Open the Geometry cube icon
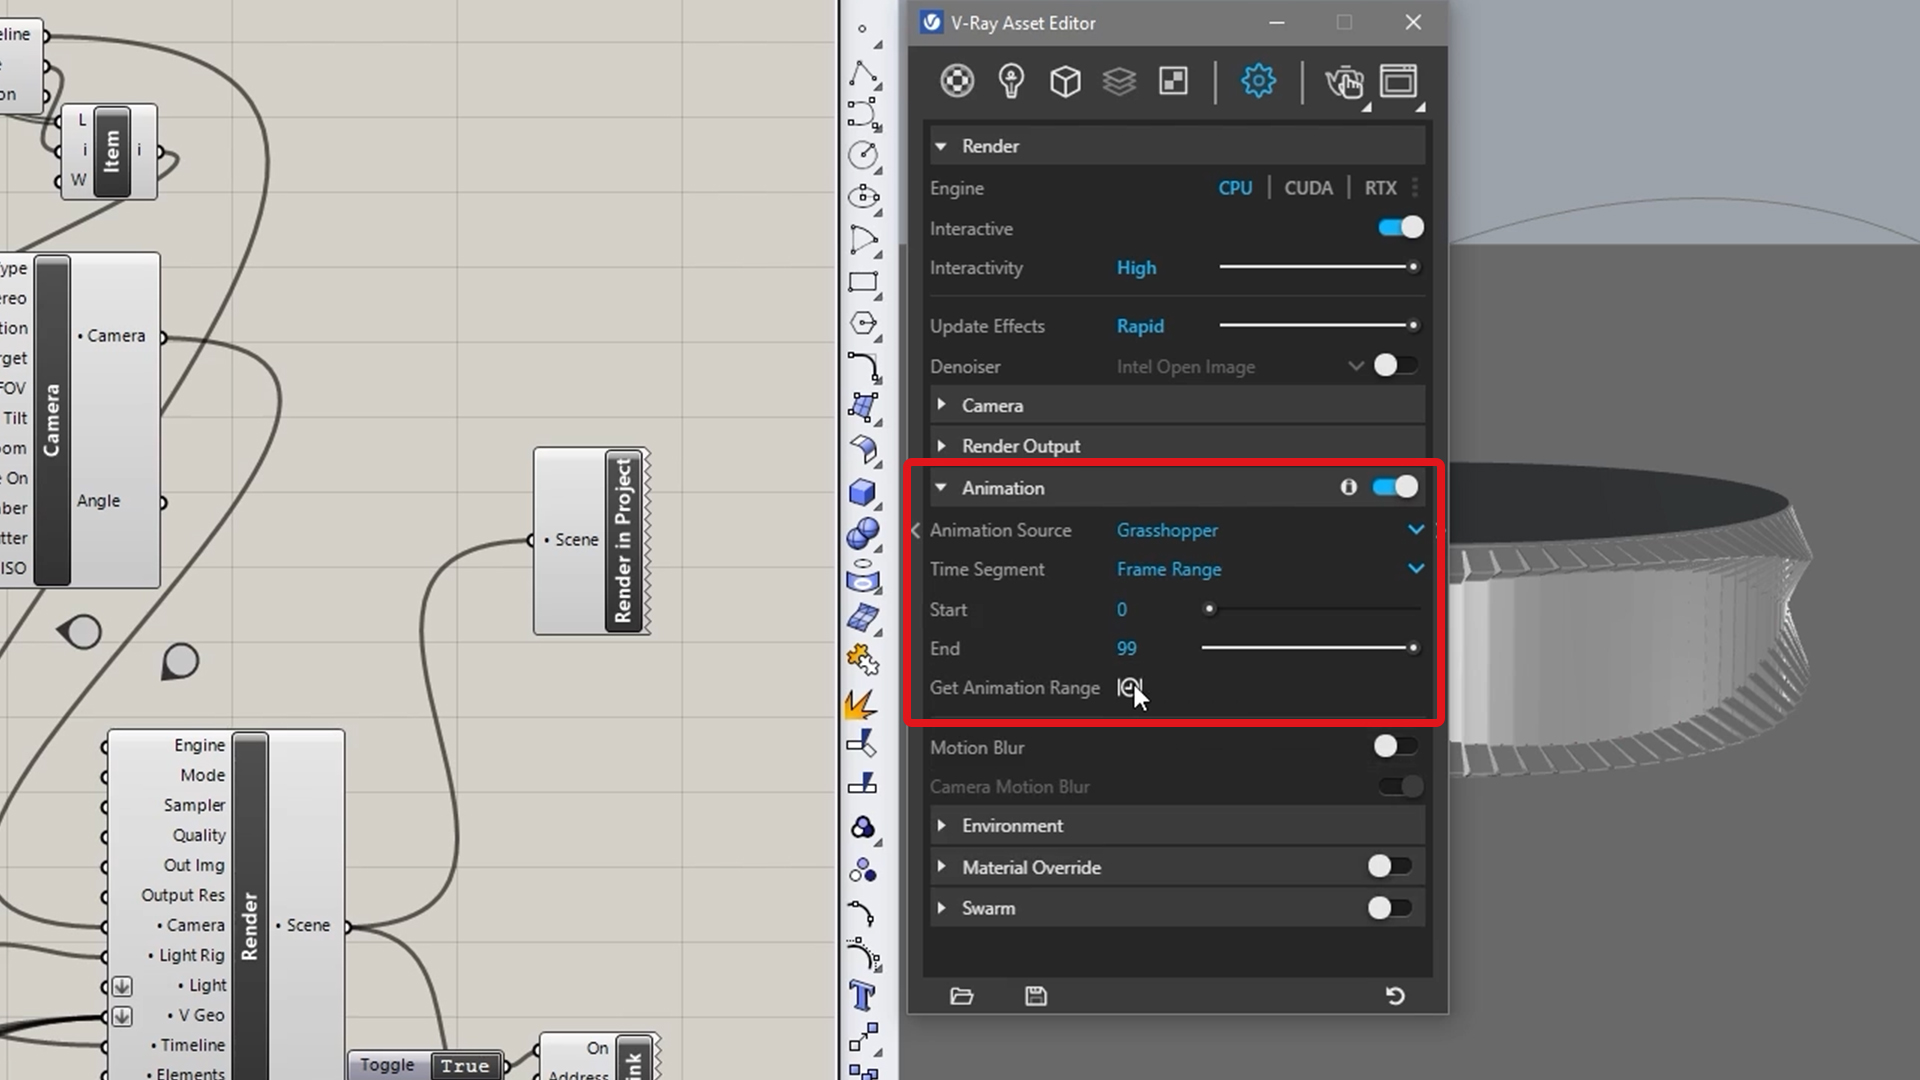Viewport: 1920px width, 1080px height. [1065, 81]
